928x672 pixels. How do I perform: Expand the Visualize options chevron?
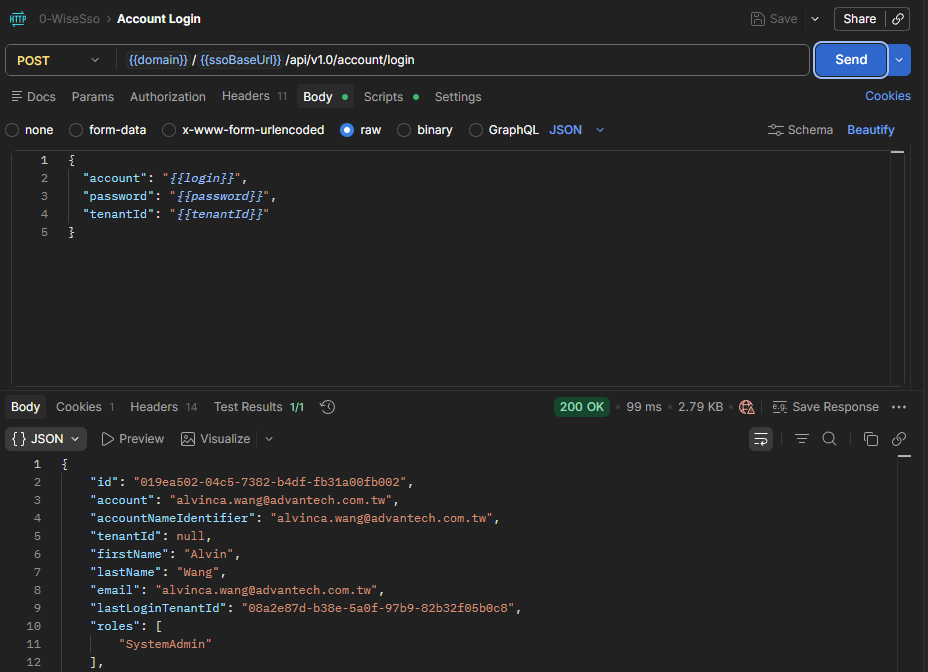(269, 439)
